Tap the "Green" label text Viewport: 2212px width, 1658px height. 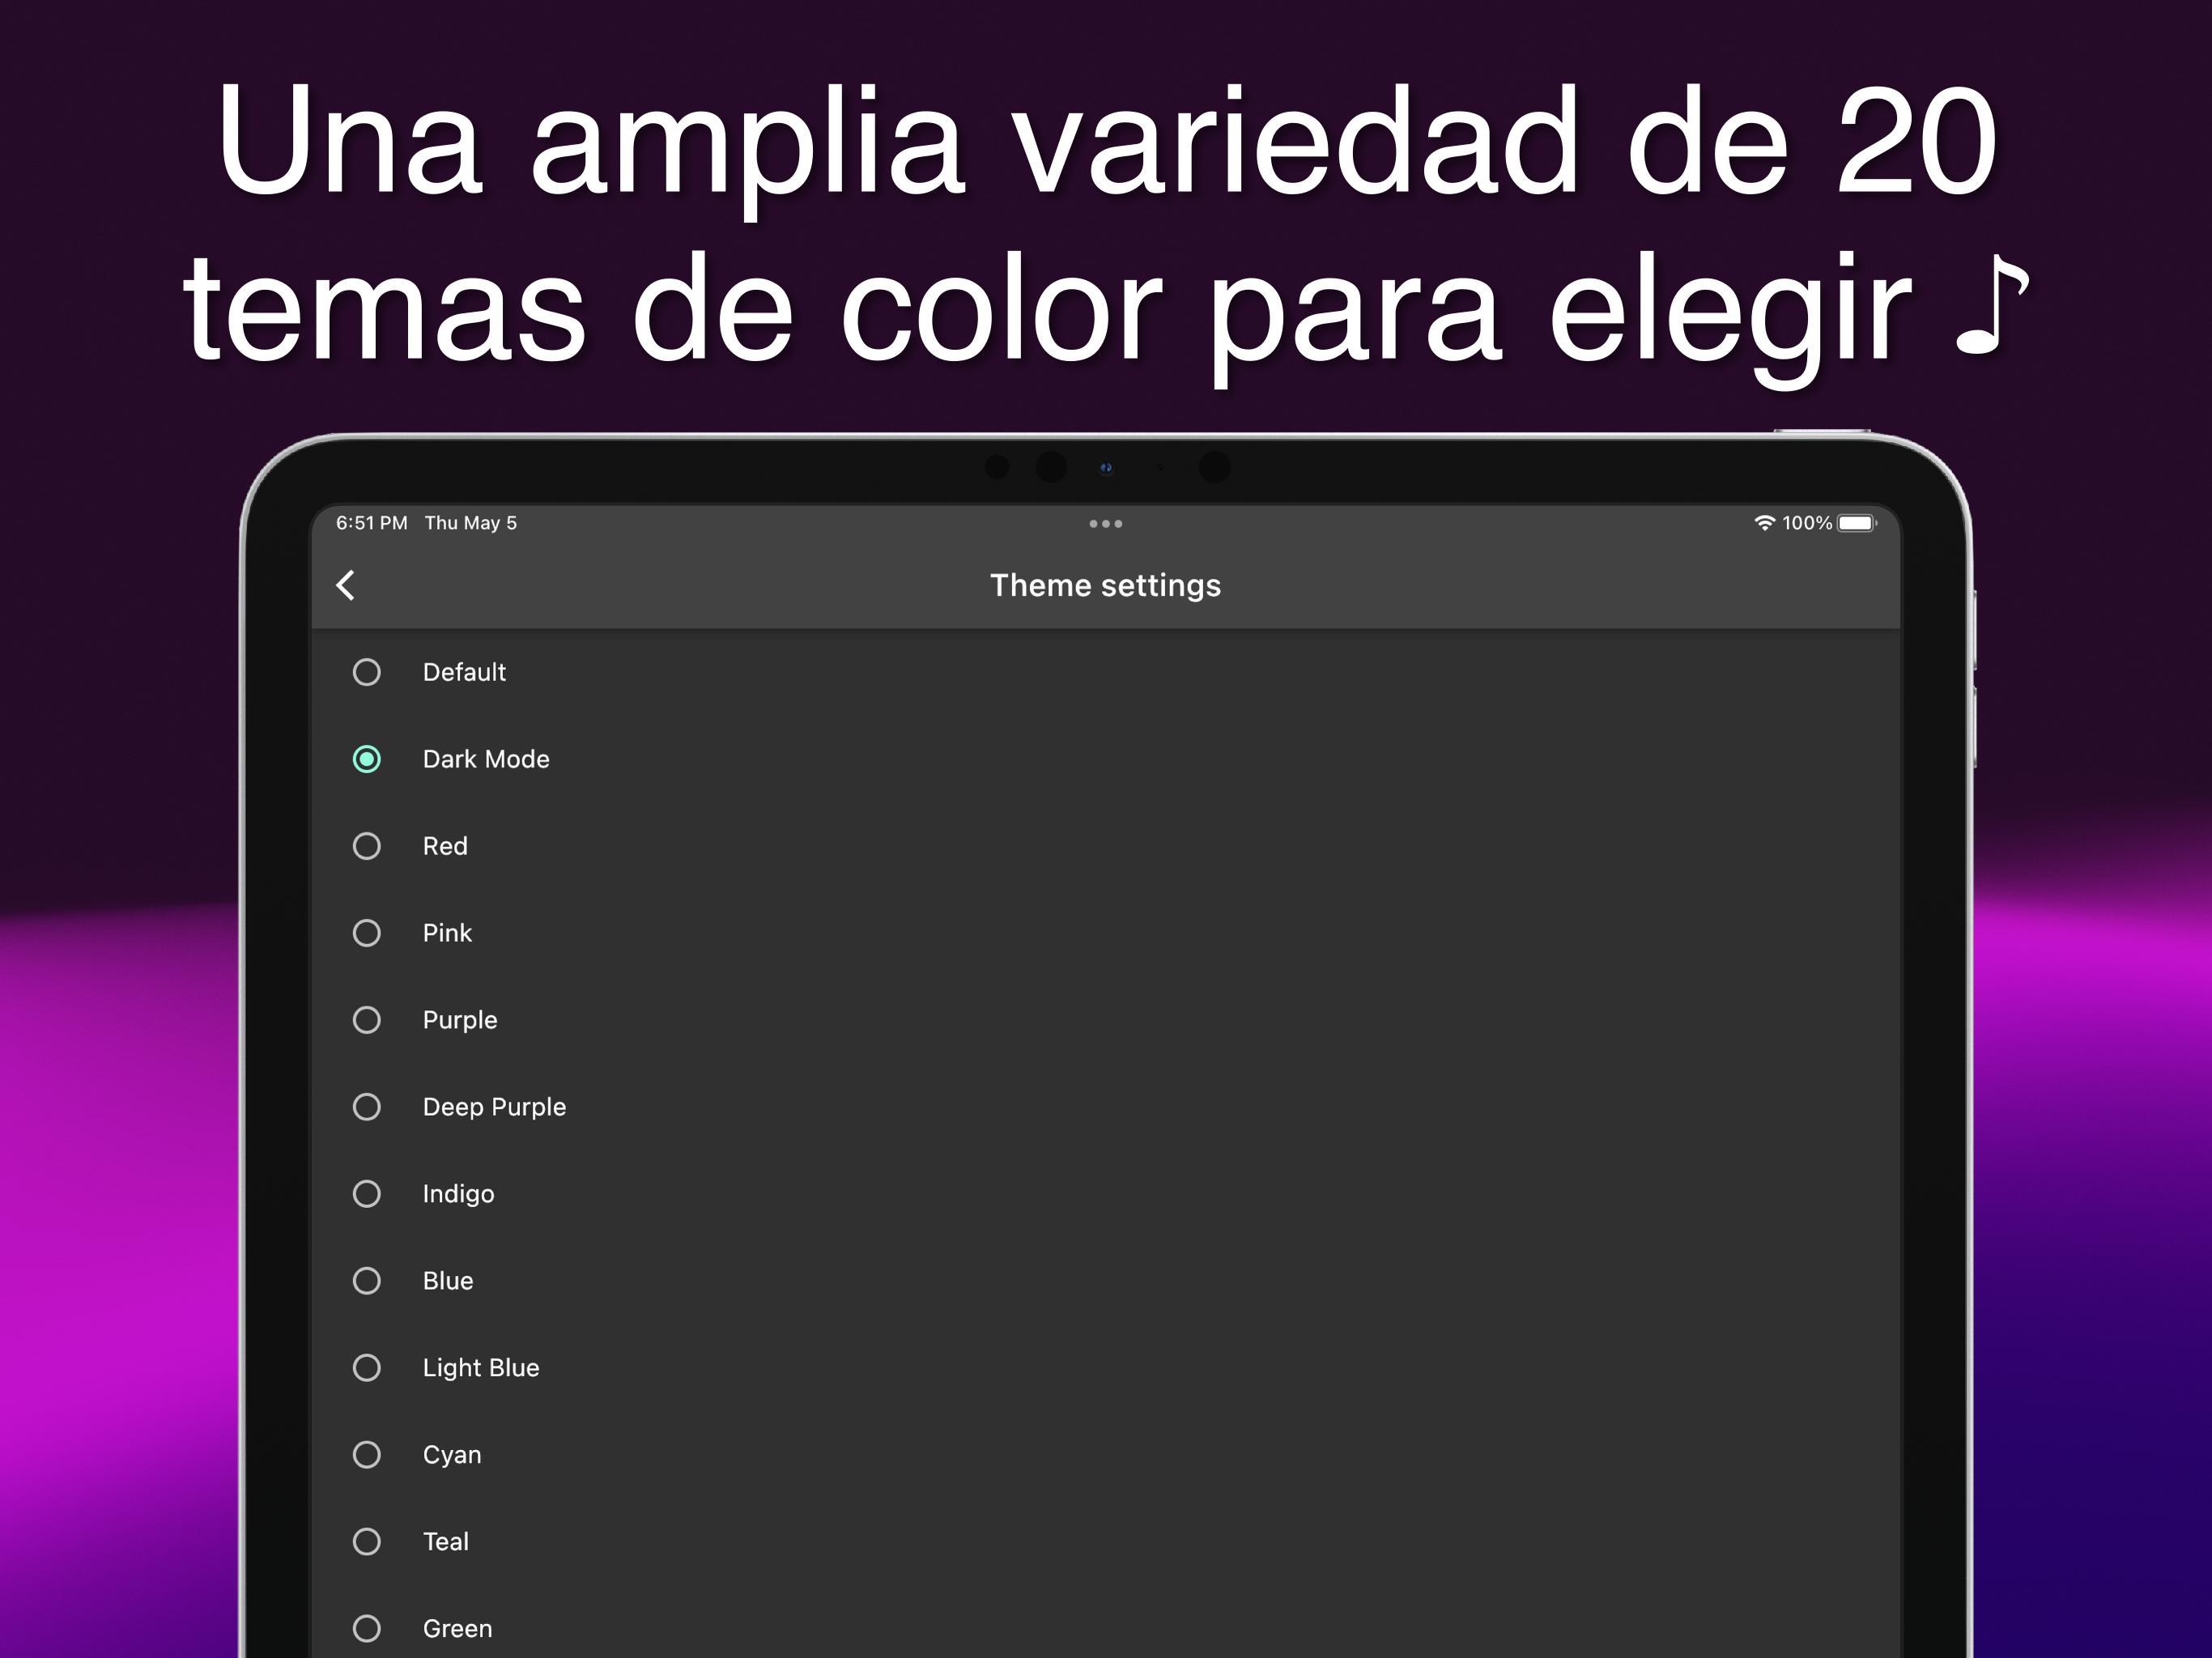point(457,1629)
